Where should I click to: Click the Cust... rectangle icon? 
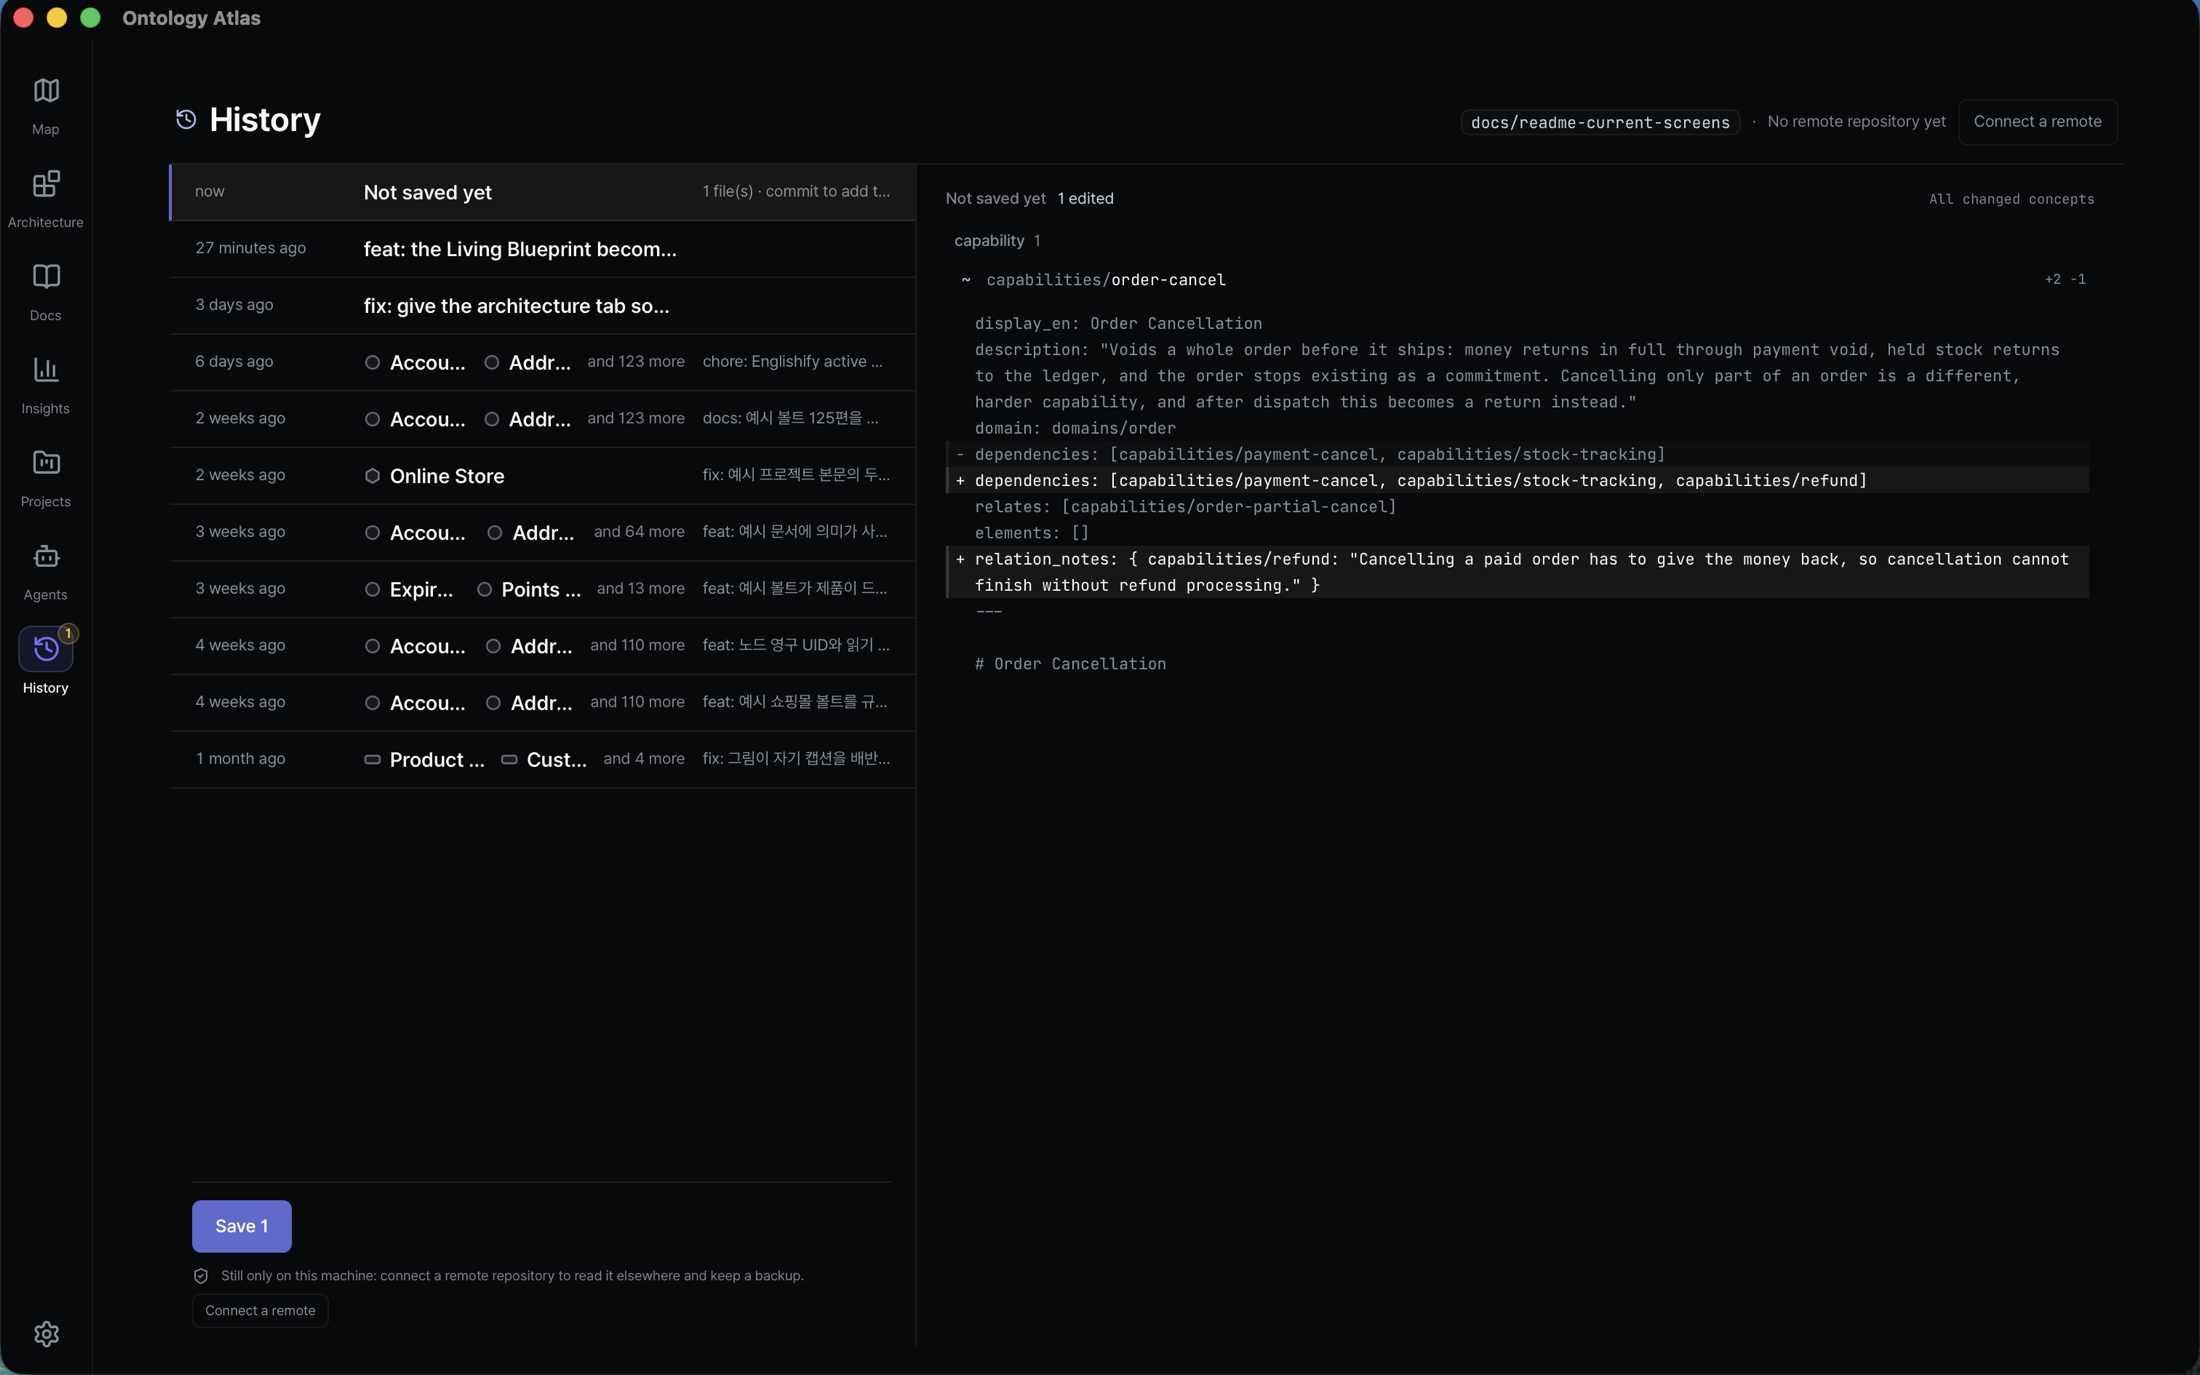509,760
